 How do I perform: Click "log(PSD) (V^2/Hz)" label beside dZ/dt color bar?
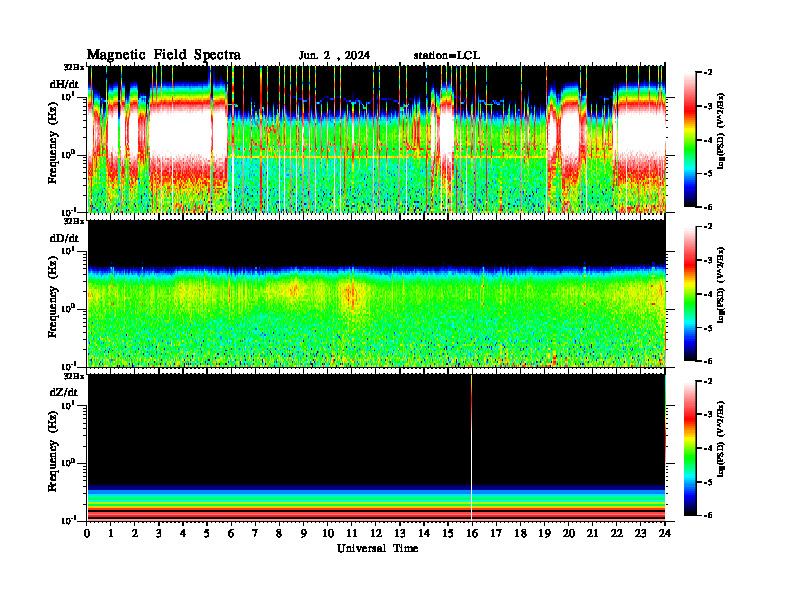point(721,438)
